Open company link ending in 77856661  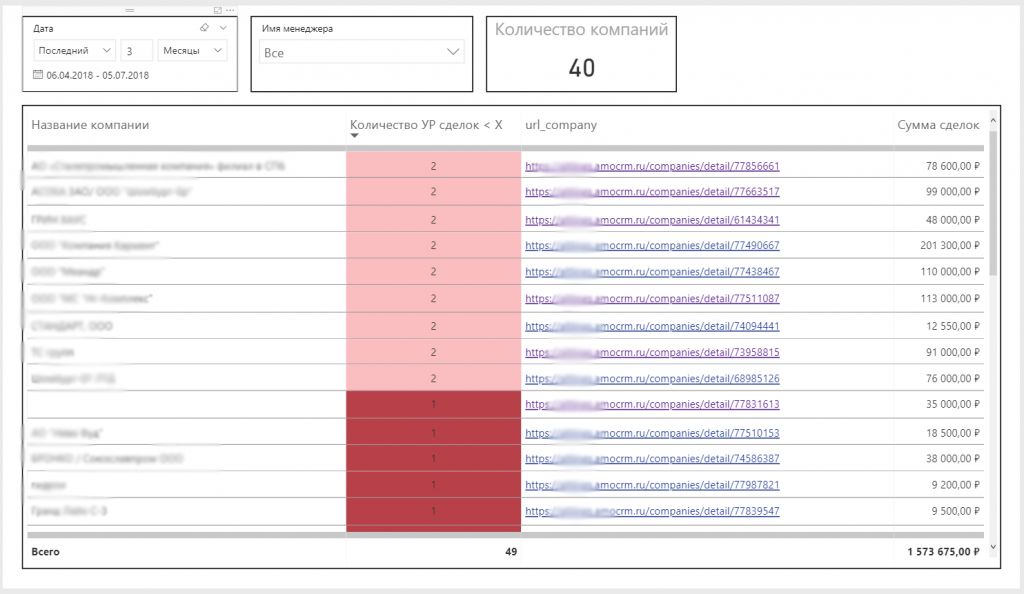[652, 166]
